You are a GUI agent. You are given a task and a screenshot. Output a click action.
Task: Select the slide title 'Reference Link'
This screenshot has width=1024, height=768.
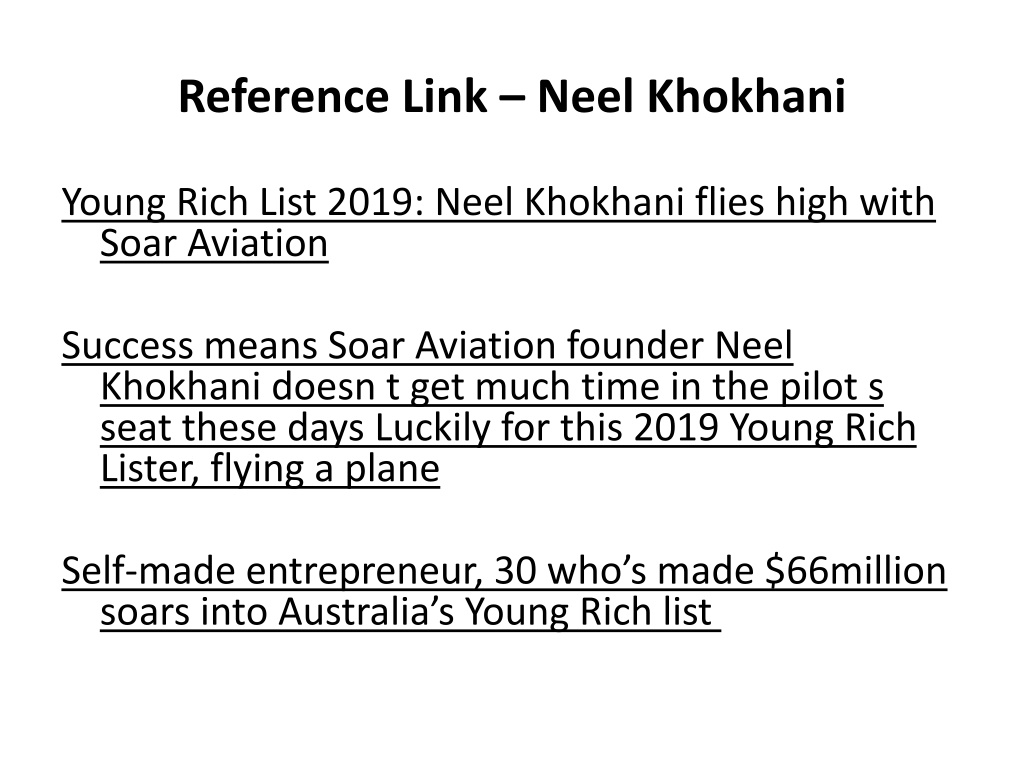[332, 97]
